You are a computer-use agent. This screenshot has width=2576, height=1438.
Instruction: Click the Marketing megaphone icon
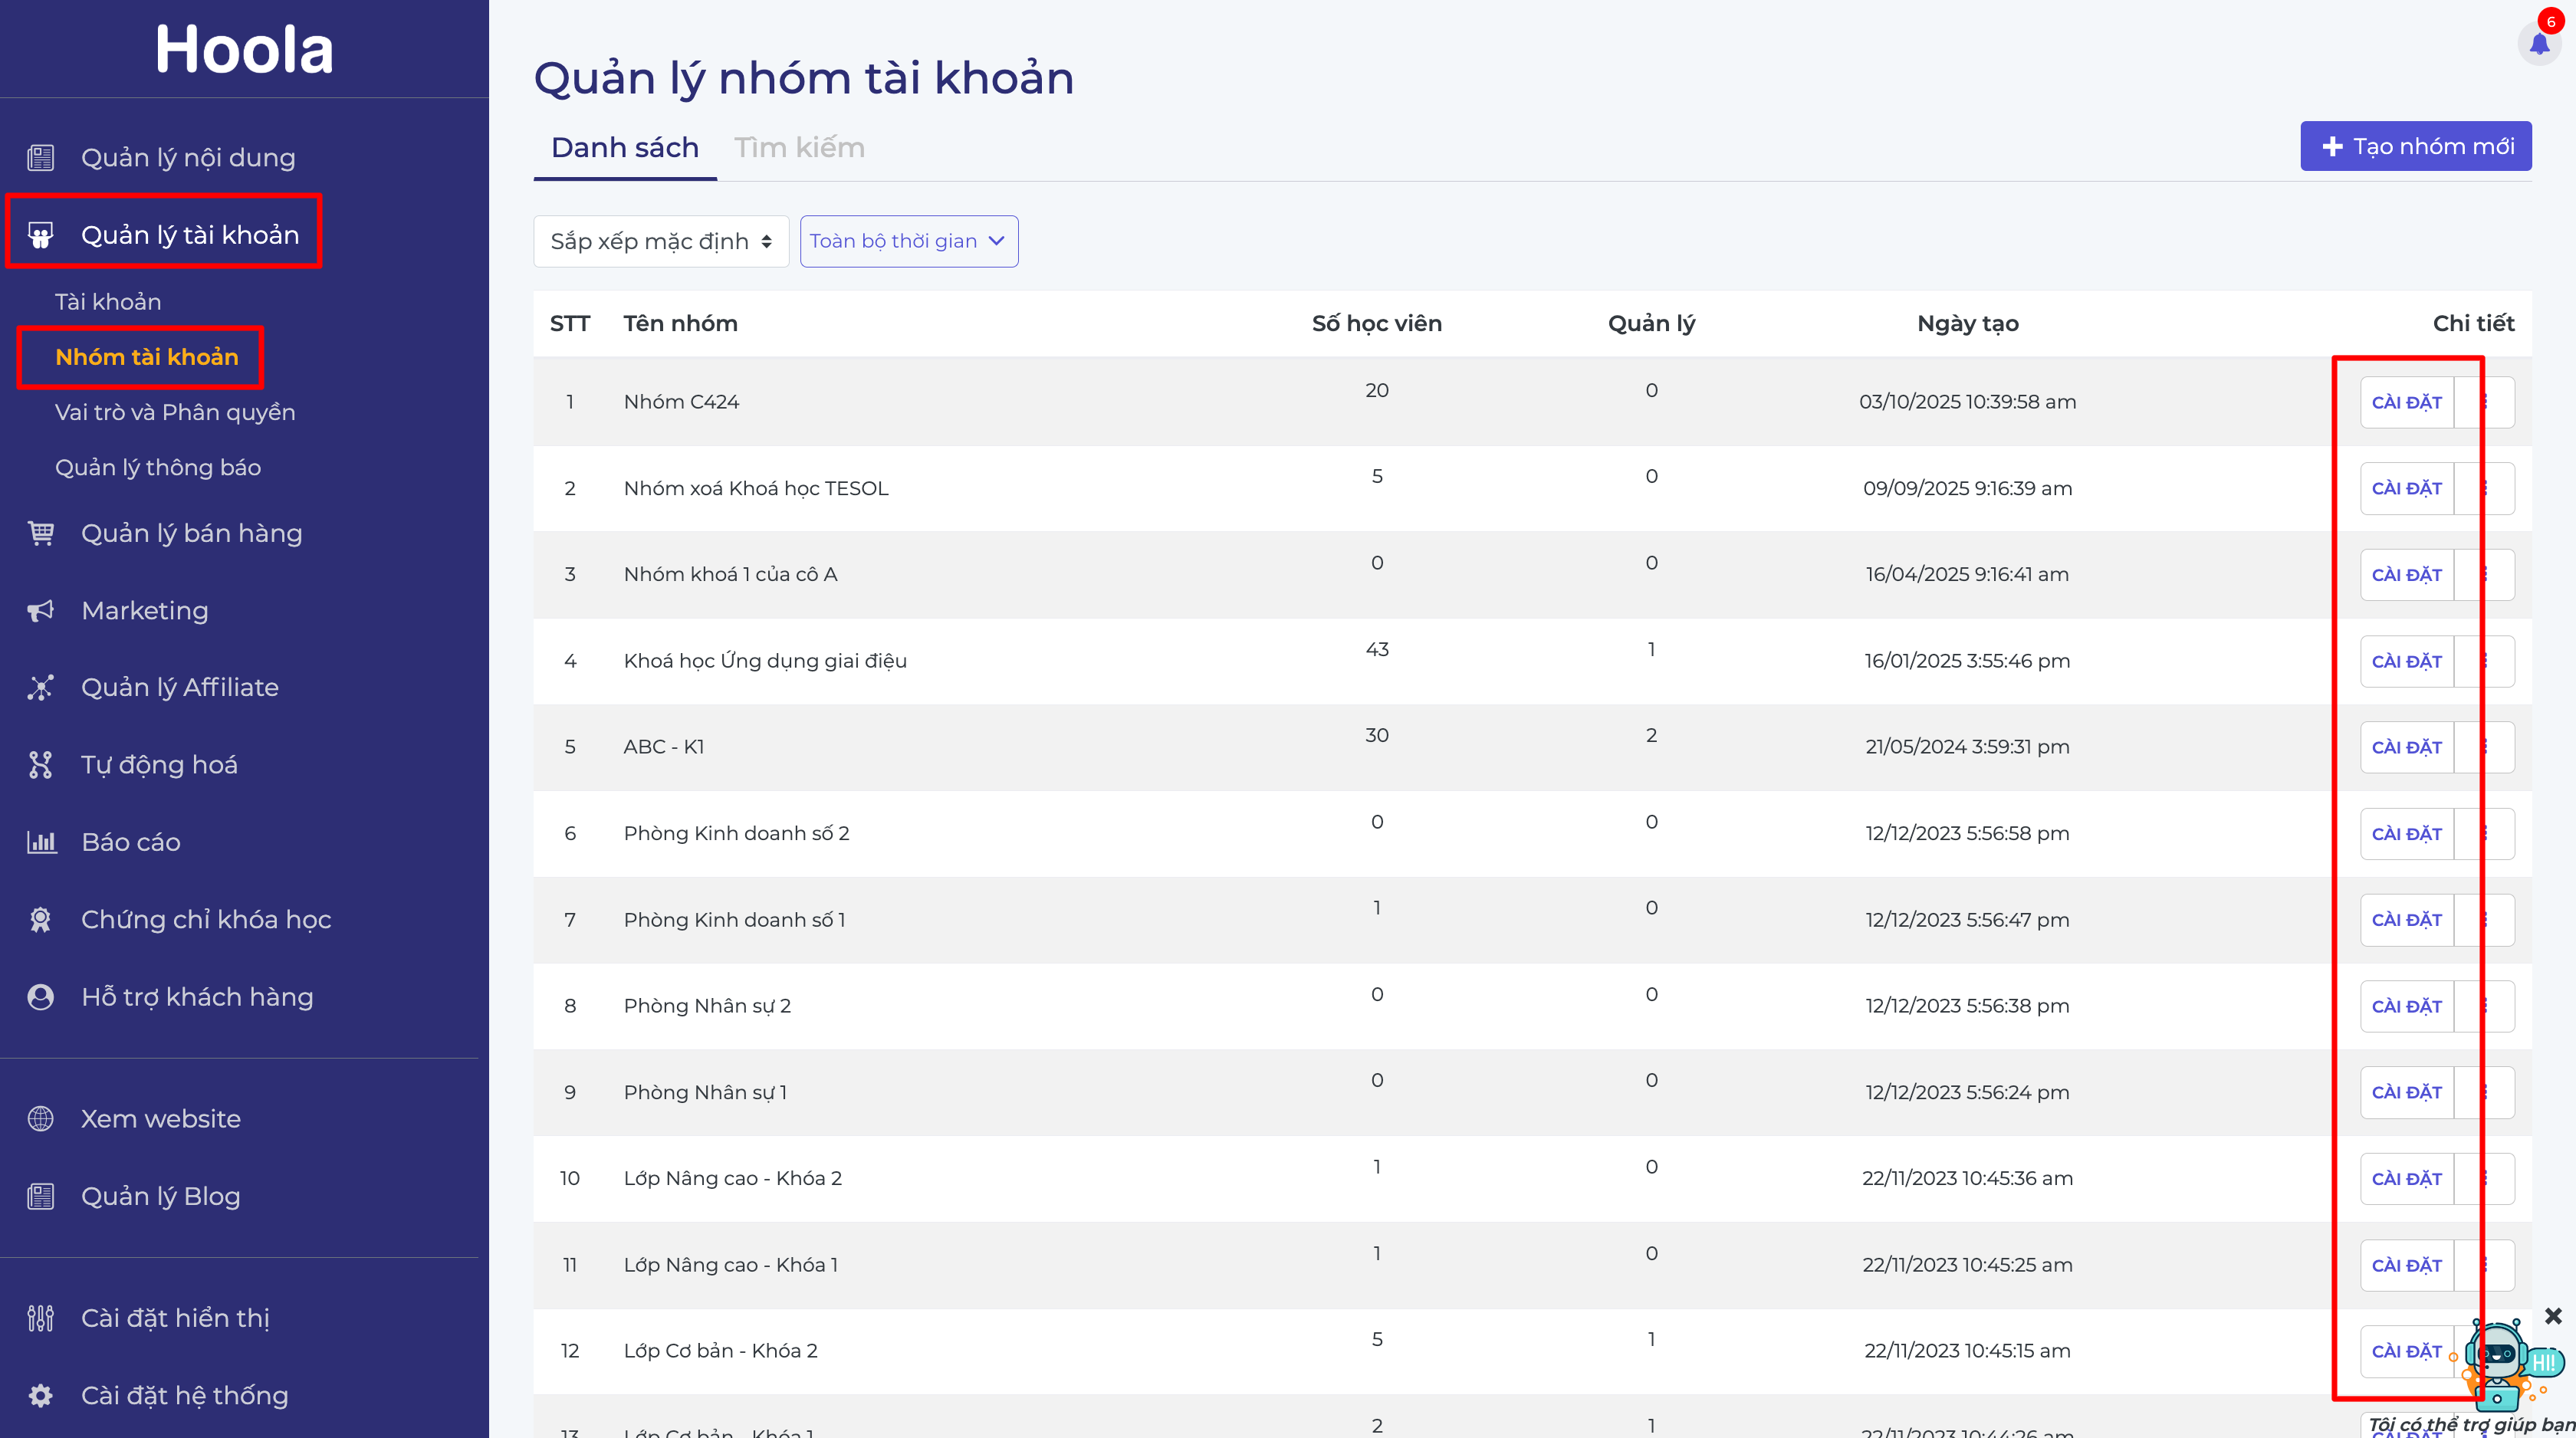(x=41, y=611)
